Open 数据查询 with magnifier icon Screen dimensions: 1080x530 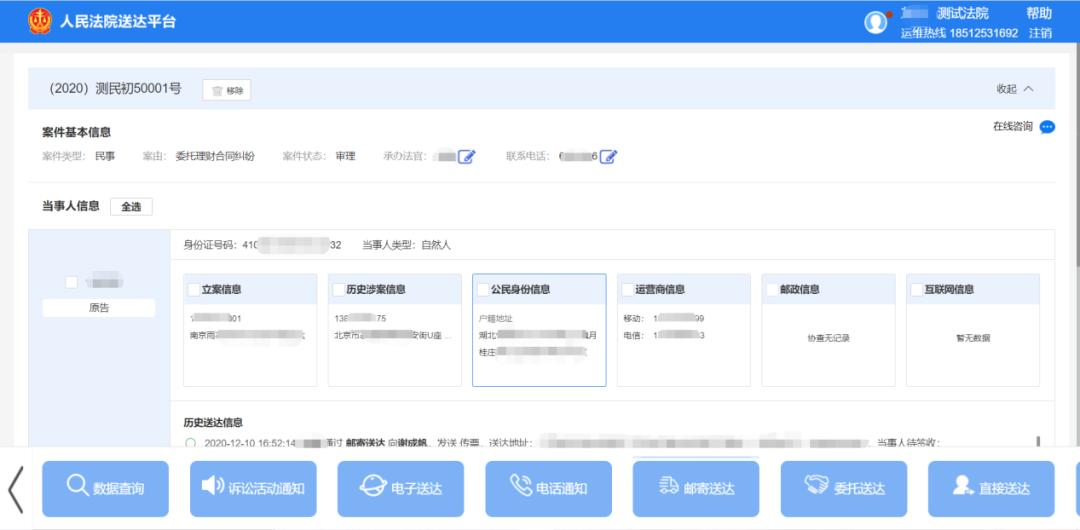[105, 488]
